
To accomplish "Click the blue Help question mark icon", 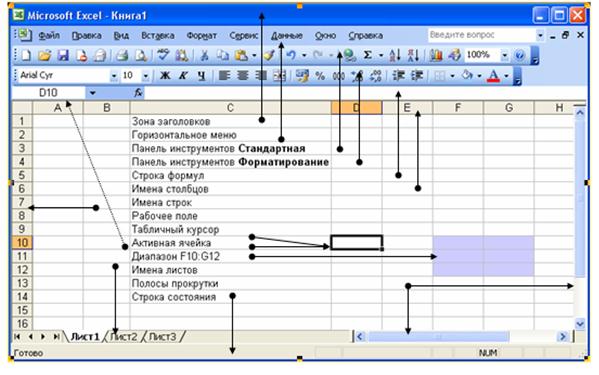I will click(x=520, y=56).
